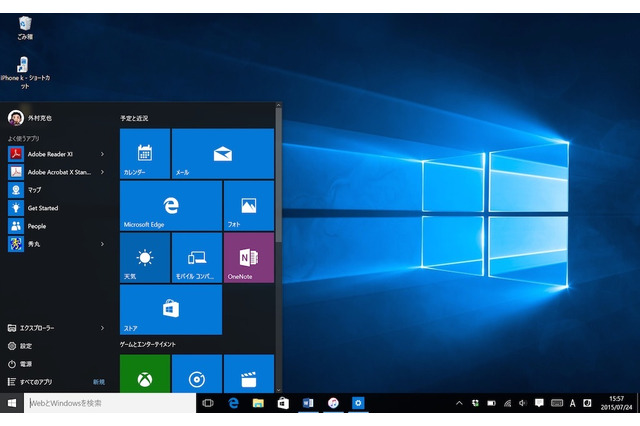Click the WebとWindowsを検索 search box

pos(110,403)
